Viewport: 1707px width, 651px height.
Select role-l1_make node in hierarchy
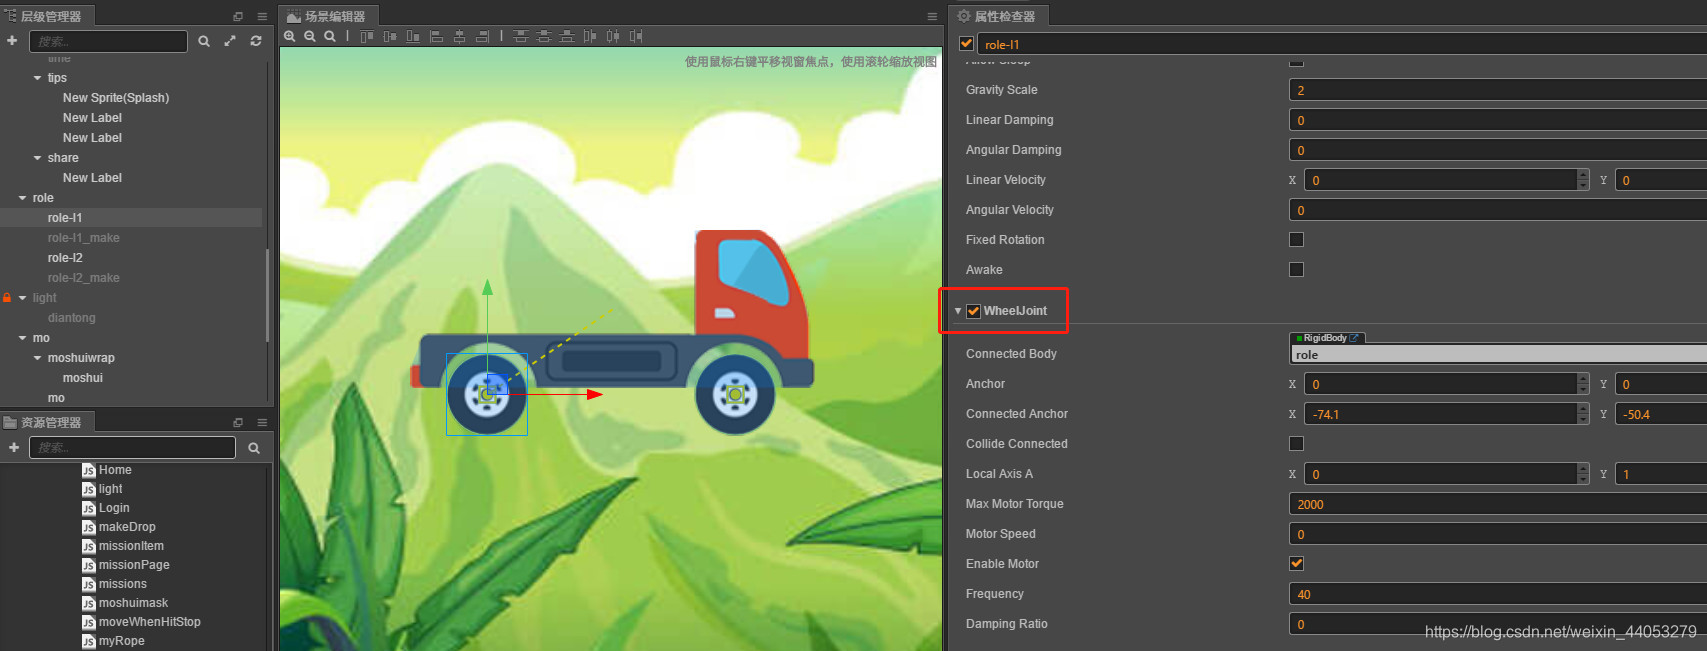[x=83, y=238]
